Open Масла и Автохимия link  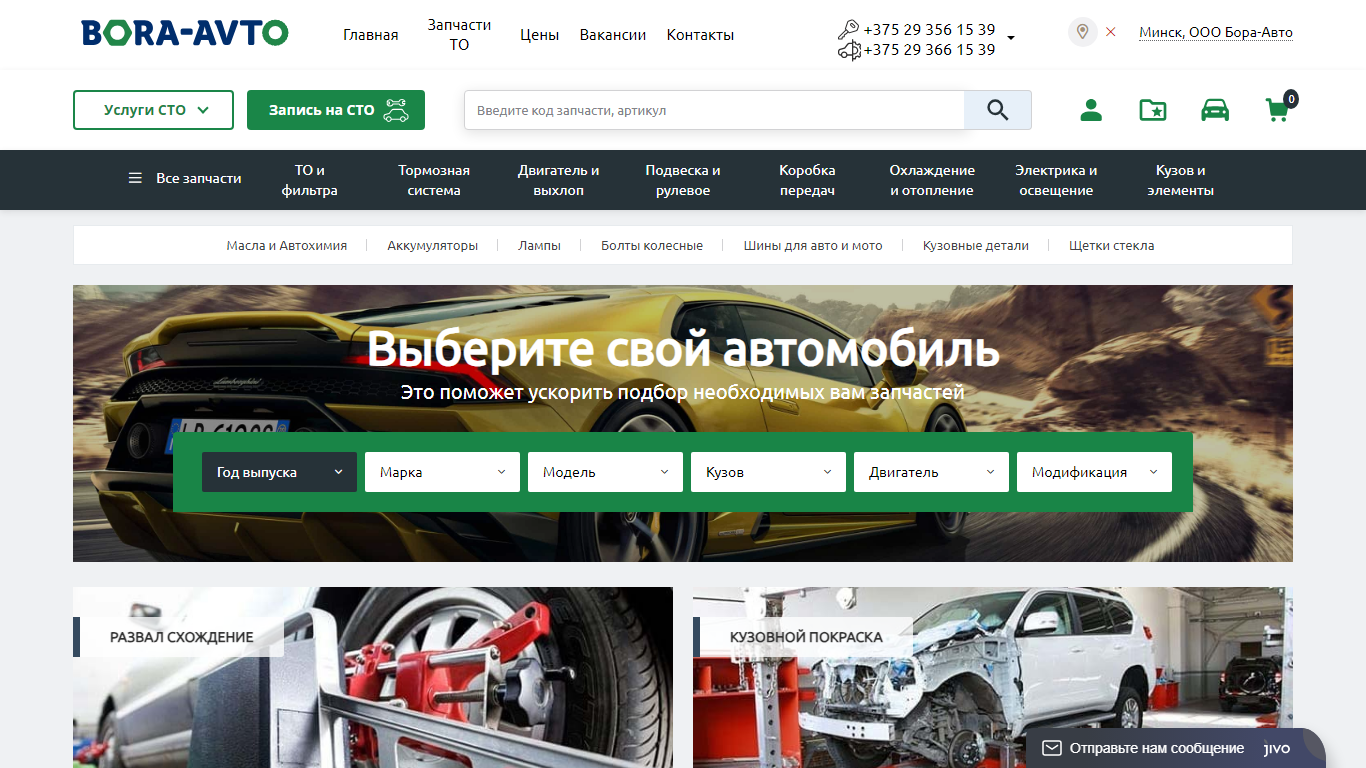[287, 245]
